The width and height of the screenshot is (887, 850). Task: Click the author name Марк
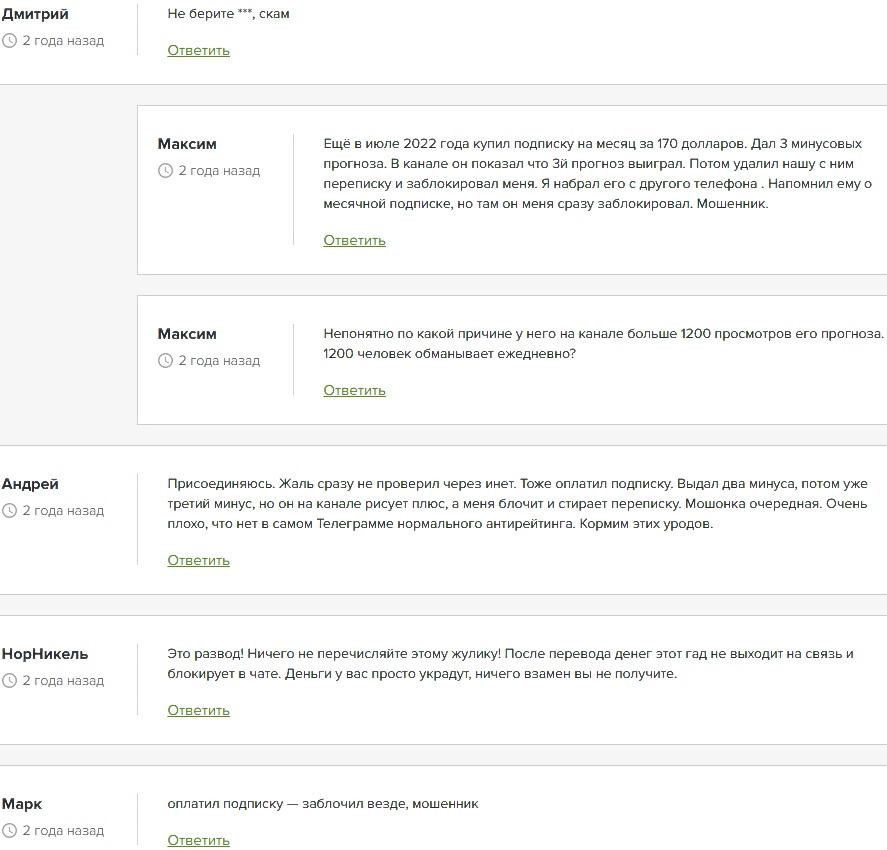[22, 804]
